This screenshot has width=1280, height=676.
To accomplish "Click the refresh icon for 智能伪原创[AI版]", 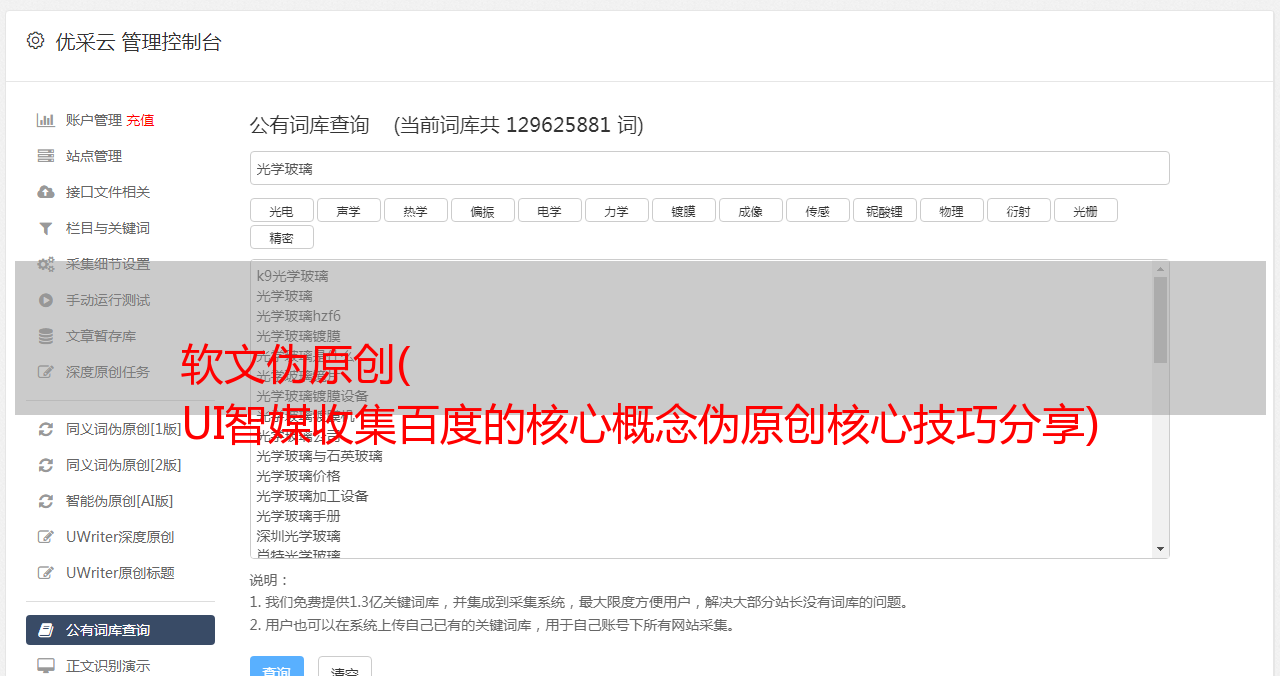I will tap(46, 501).
